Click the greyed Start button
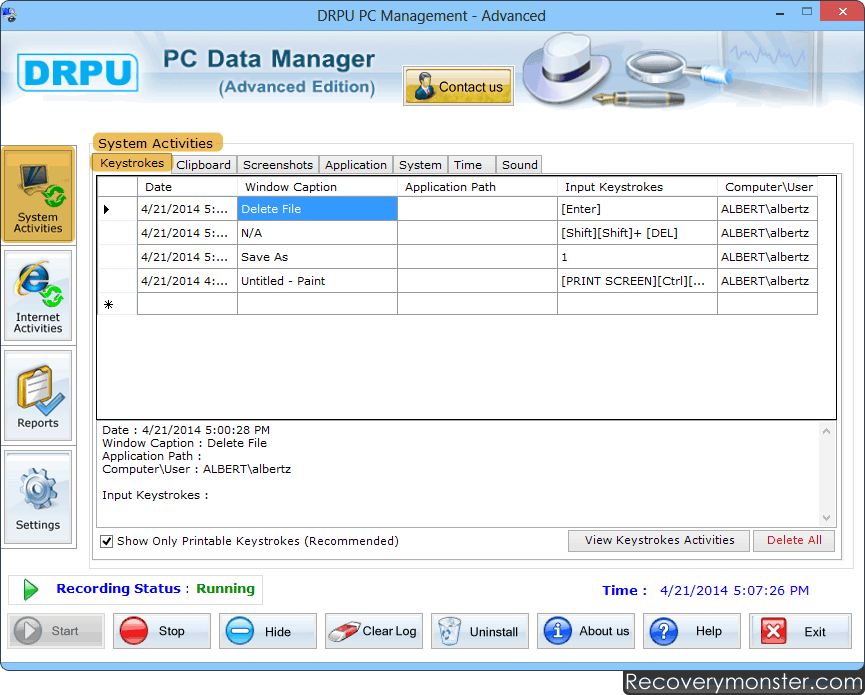This screenshot has width=865, height=695. click(56, 631)
